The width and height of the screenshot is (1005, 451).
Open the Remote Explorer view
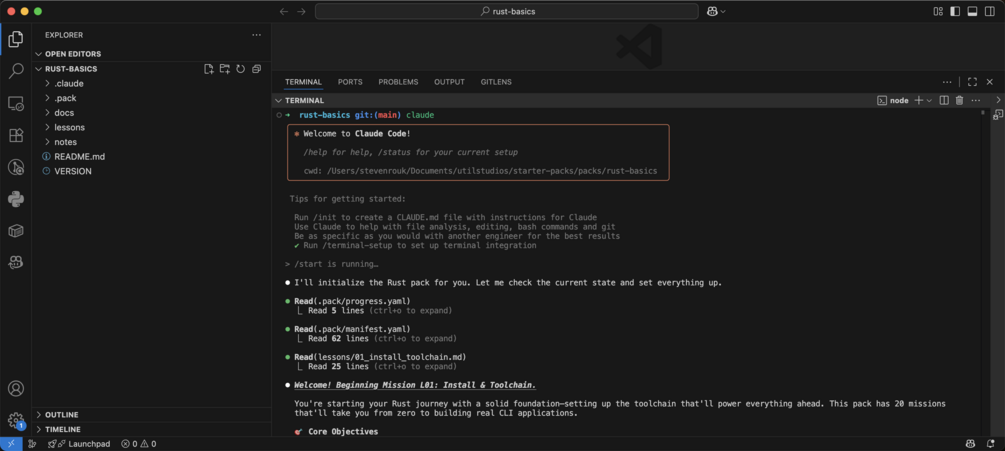coord(15,103)
